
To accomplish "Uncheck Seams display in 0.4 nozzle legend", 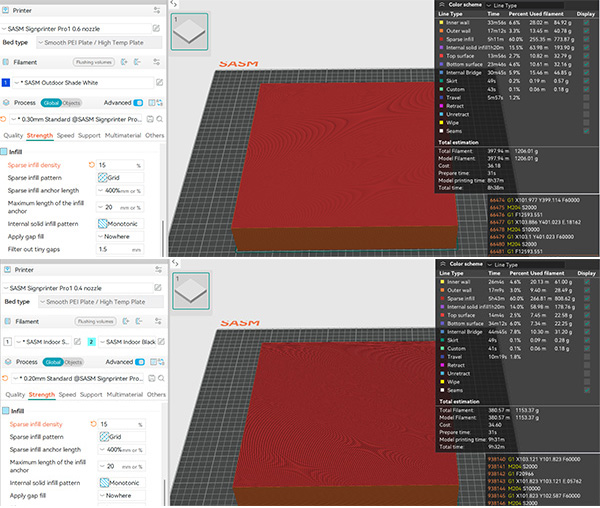I will point(587,390).
